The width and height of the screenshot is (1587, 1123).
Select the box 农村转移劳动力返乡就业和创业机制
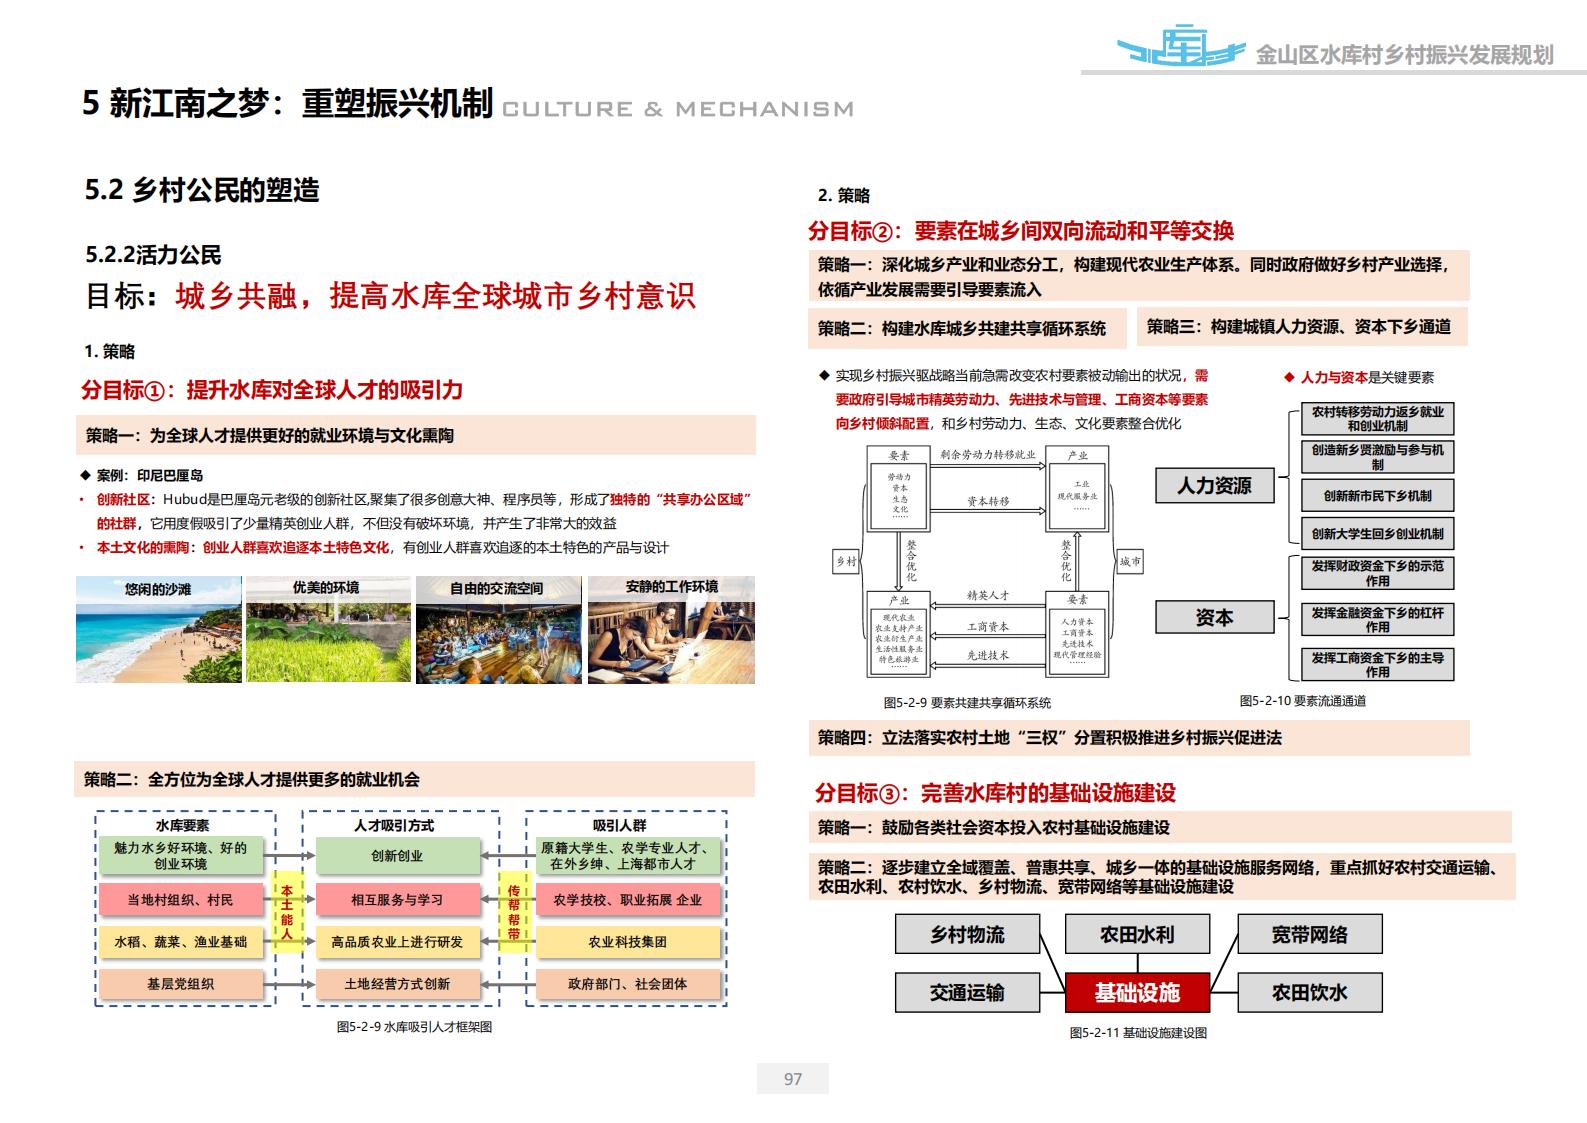(x=1378, y=419)
